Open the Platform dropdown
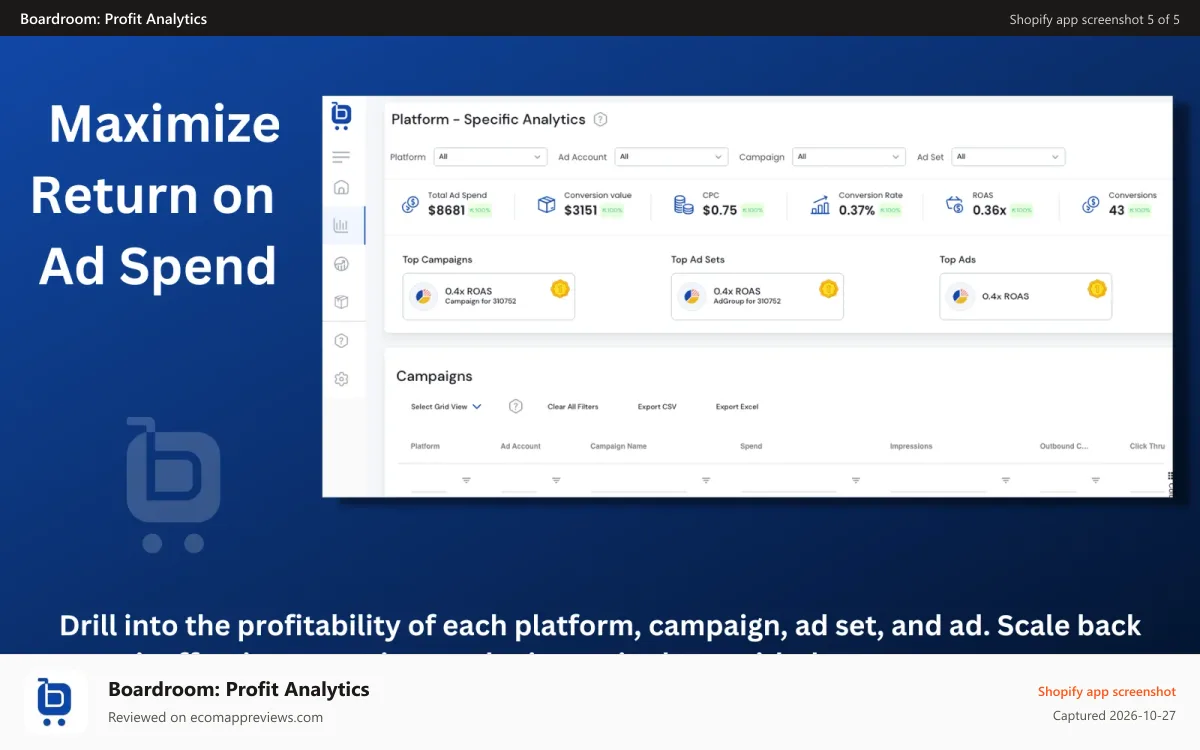The width and height of the screenshot is (1200, 750). click(x=491, y=157)
